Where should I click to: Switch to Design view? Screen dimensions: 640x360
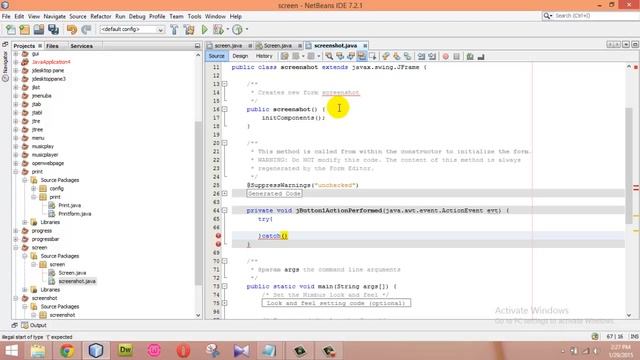click(240, 56)
